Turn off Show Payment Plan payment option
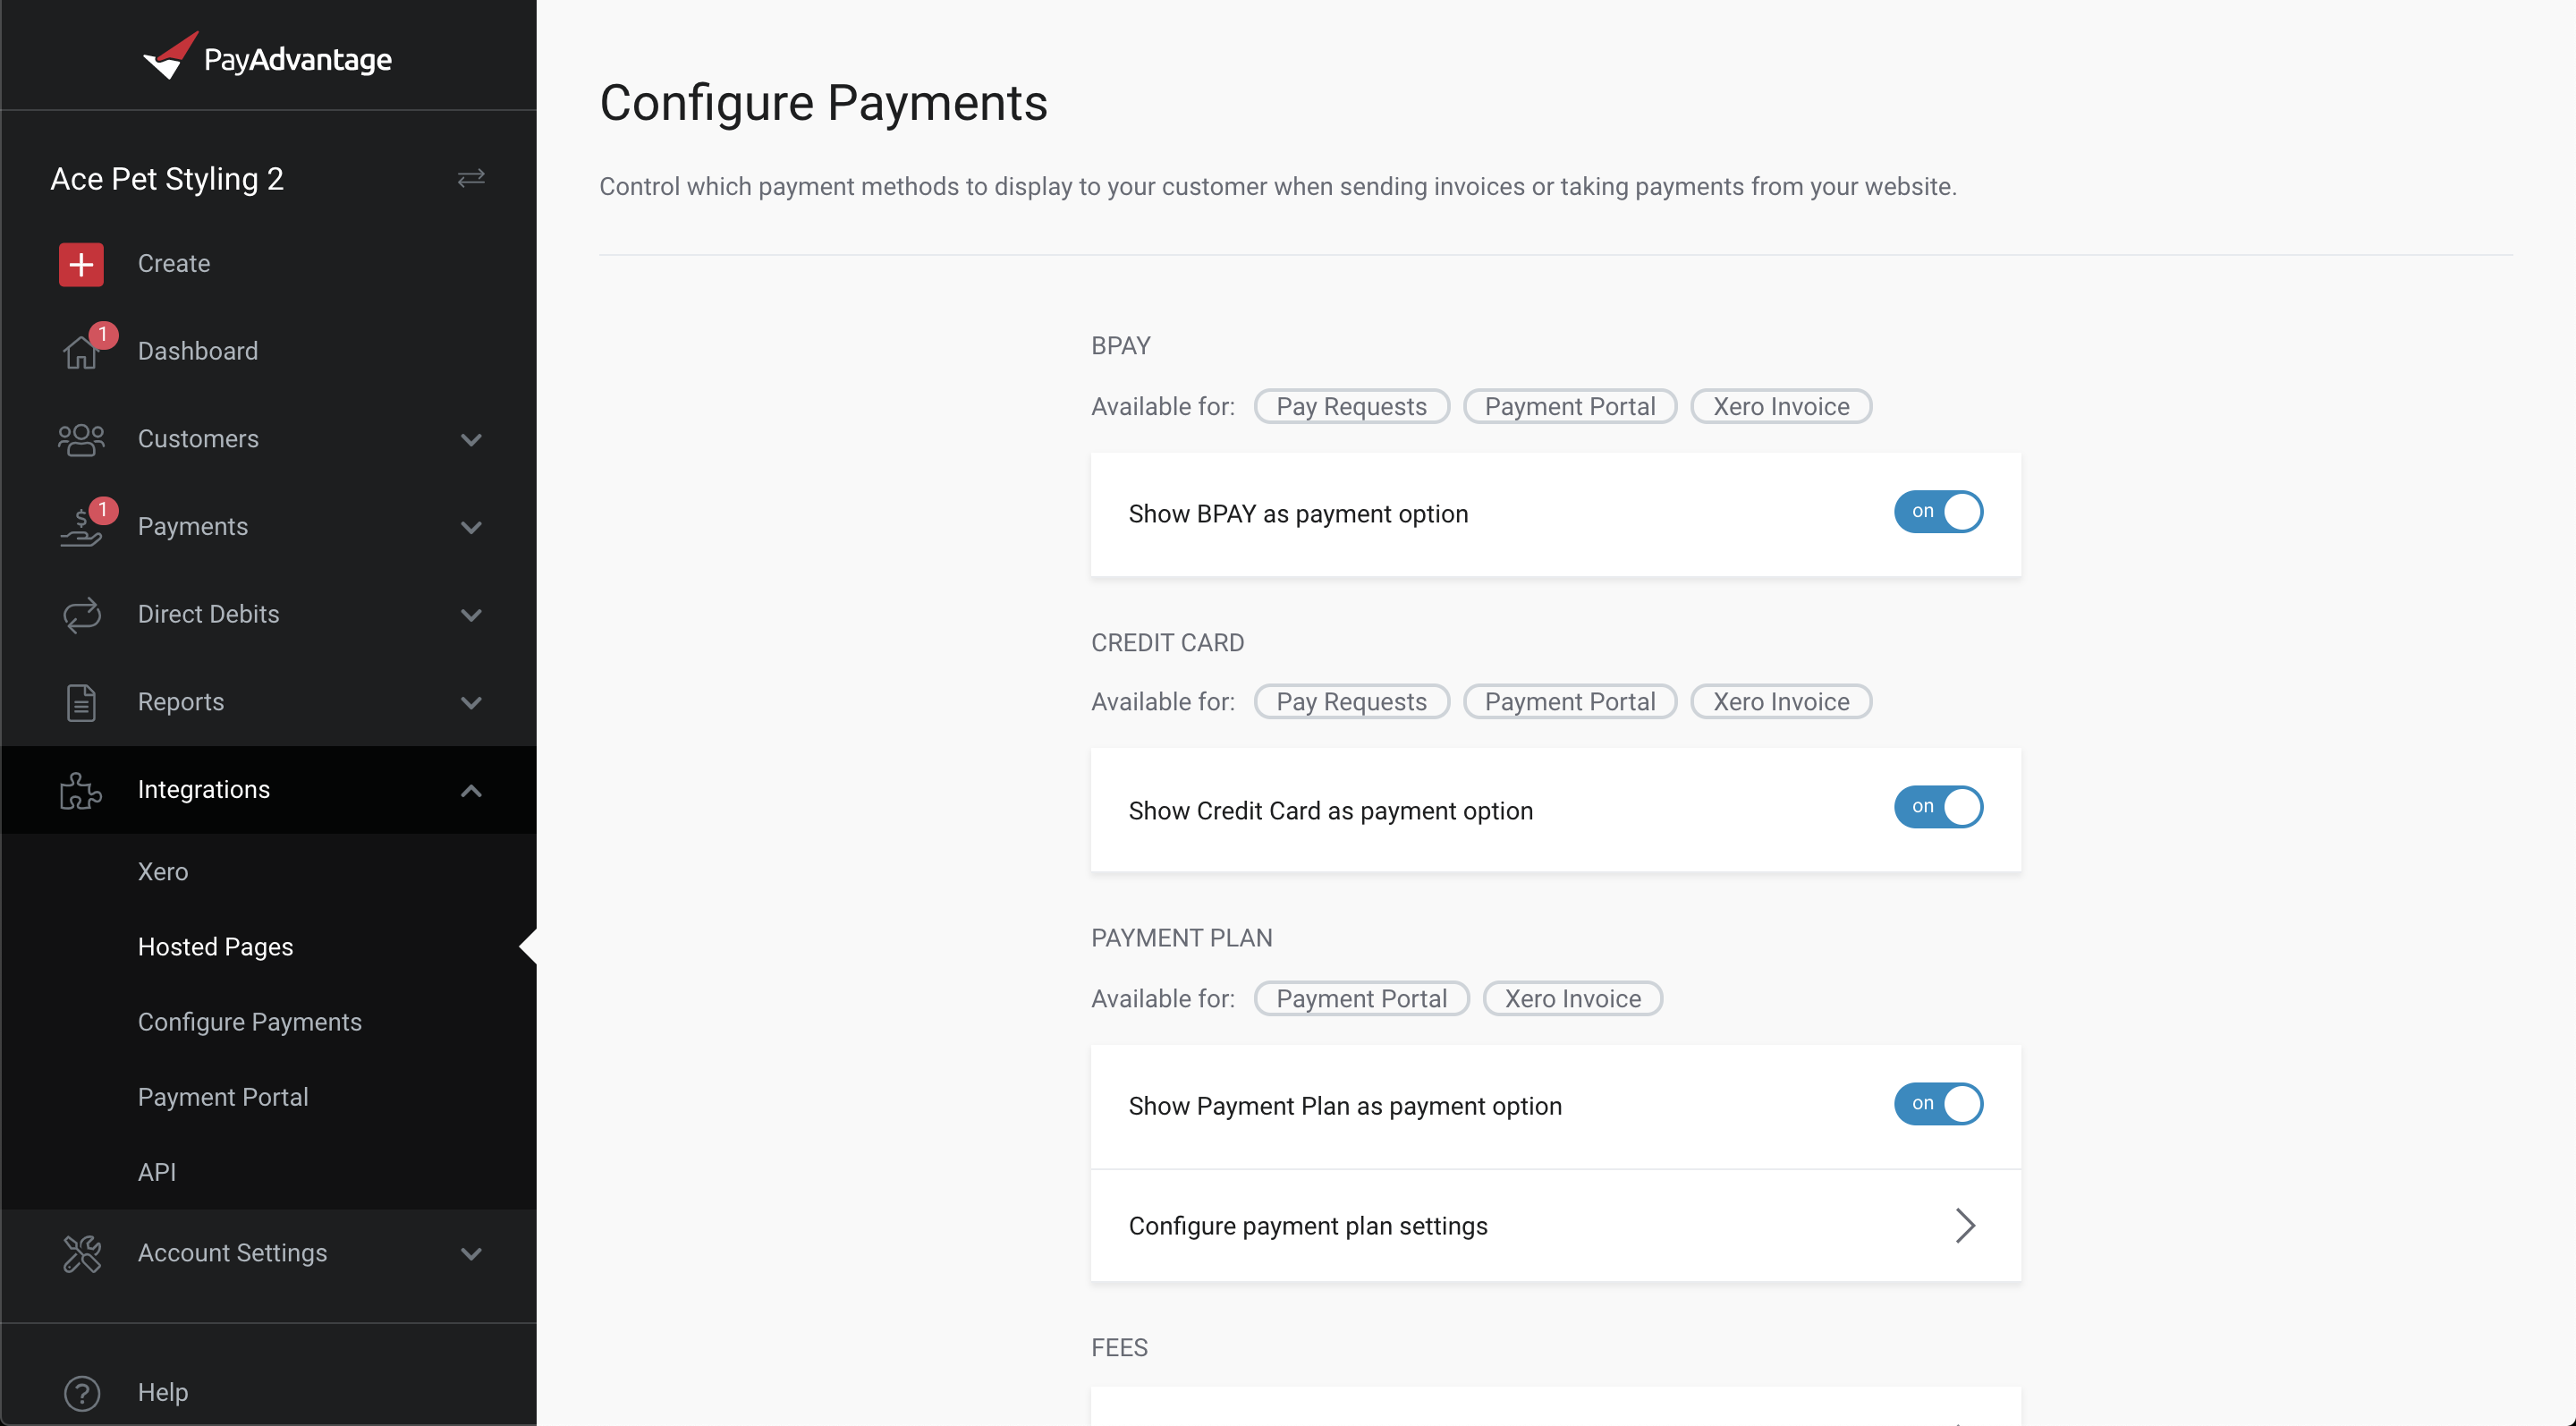 point(1938,1104)
